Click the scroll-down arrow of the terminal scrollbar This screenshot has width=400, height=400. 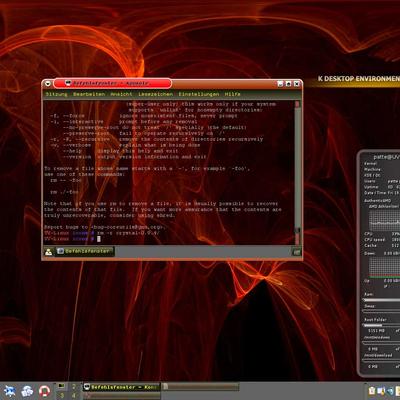coord(297,241)
